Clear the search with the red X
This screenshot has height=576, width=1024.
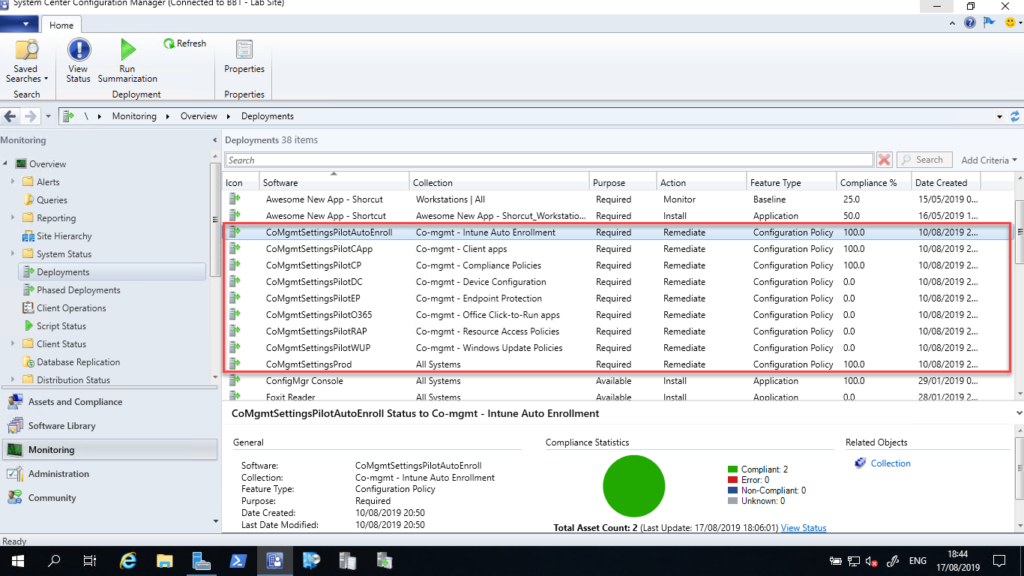click(x=884, y=160)
